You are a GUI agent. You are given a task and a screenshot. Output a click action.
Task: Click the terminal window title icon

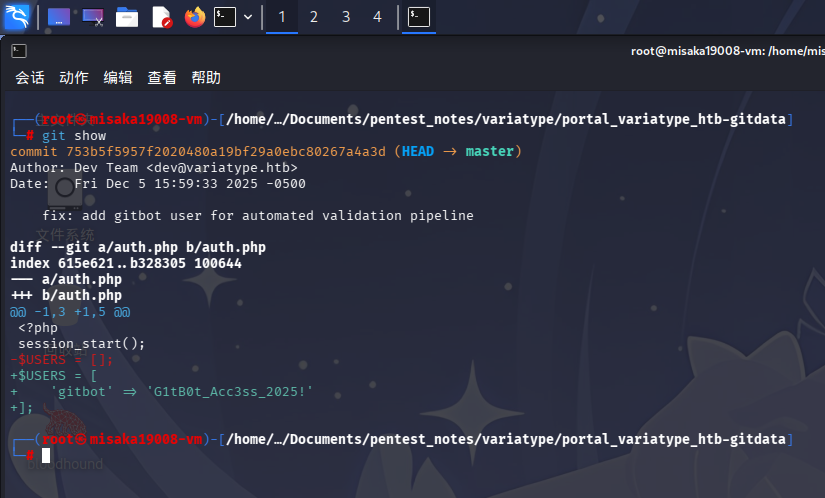click(19, 51)
